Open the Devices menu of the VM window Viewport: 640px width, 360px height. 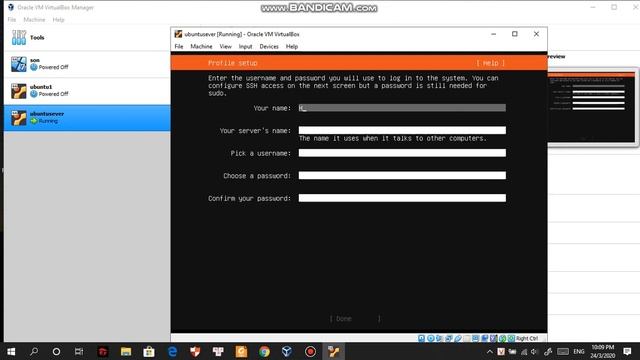(x=269, y=47)
